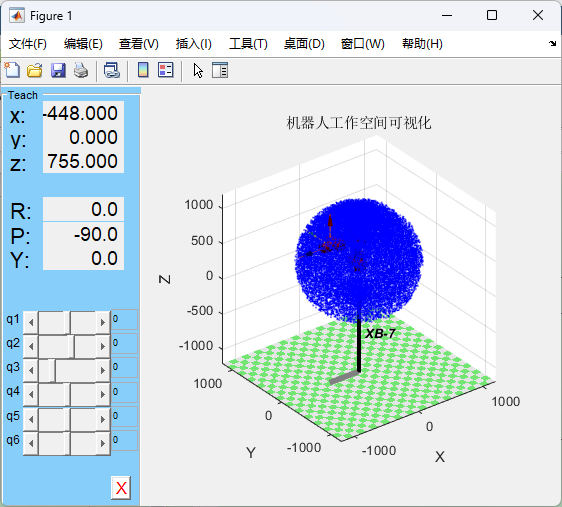Viewport: 562px width, 507px height.
Task: Click the X axis label
Action: click(x=440, y=457)
